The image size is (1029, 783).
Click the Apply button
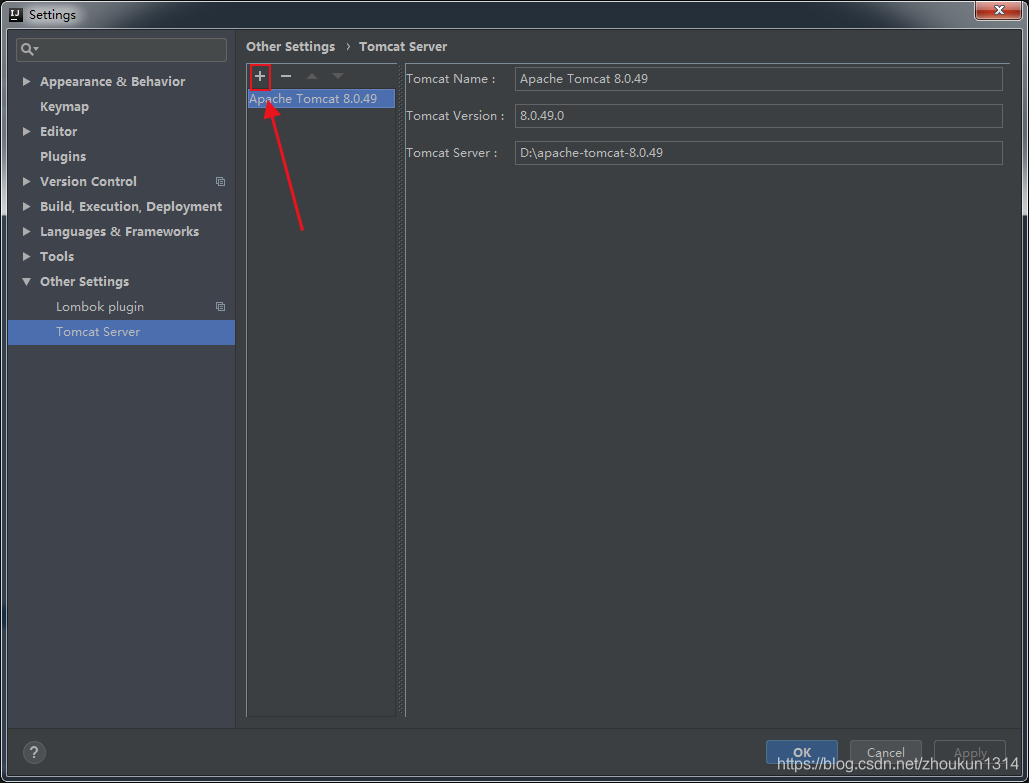969,752
